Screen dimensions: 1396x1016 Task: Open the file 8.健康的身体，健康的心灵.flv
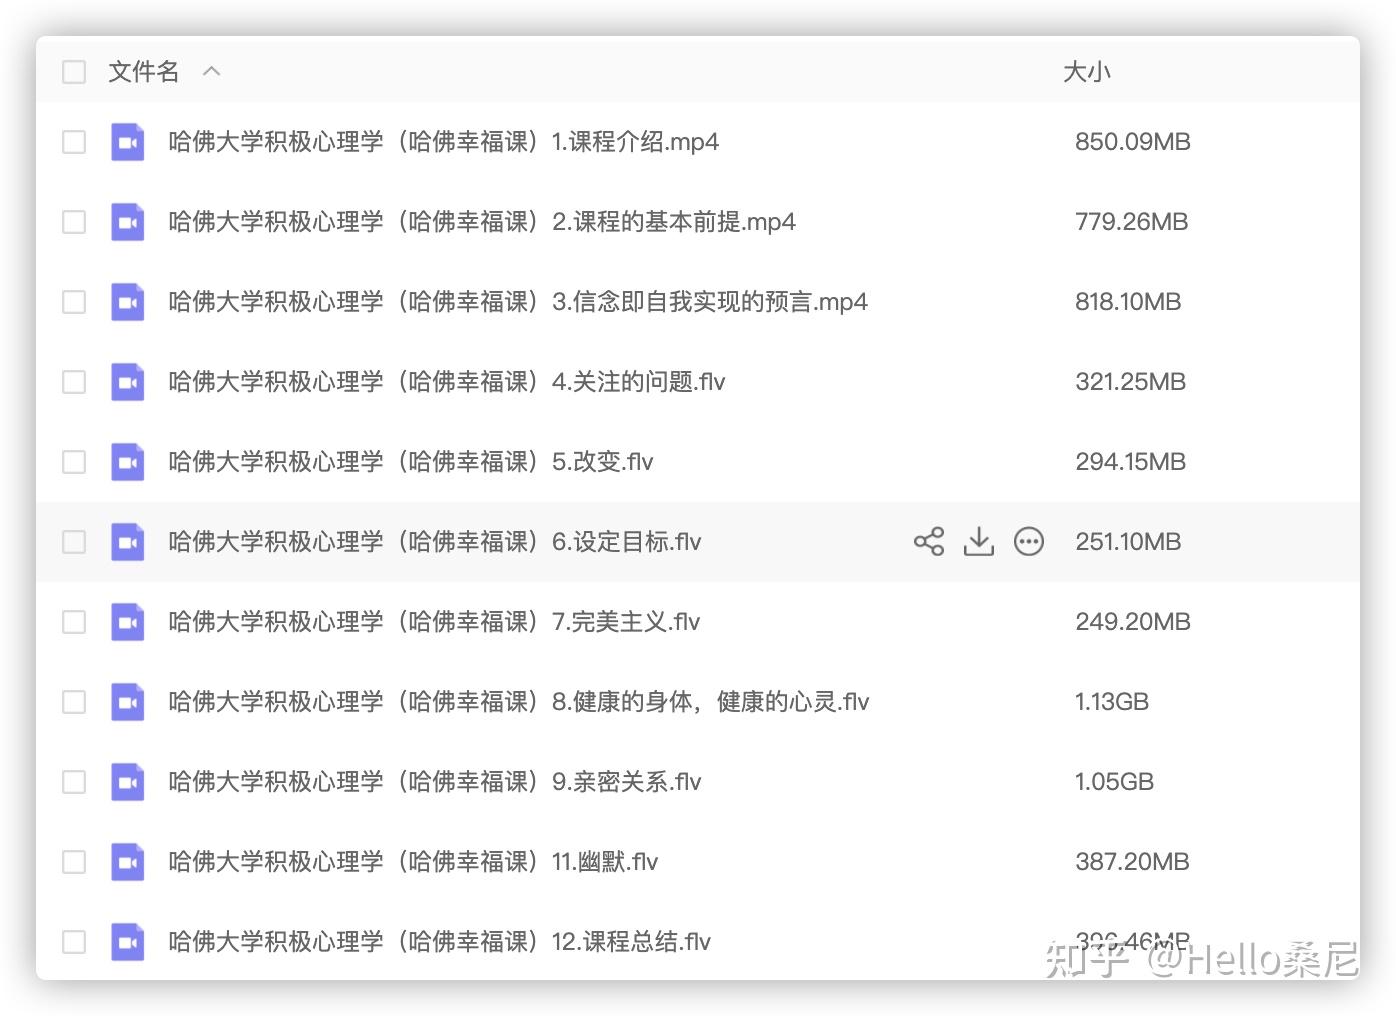pyautogui.click(x=519, y=702)
